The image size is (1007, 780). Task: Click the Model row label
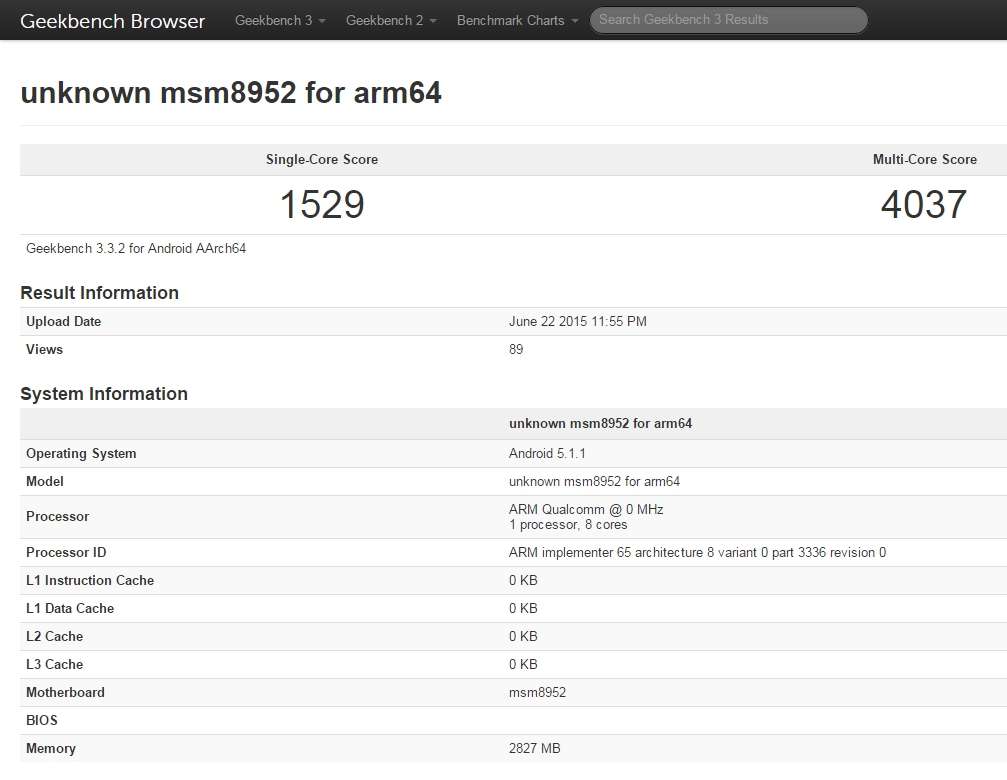coord(44,481)
